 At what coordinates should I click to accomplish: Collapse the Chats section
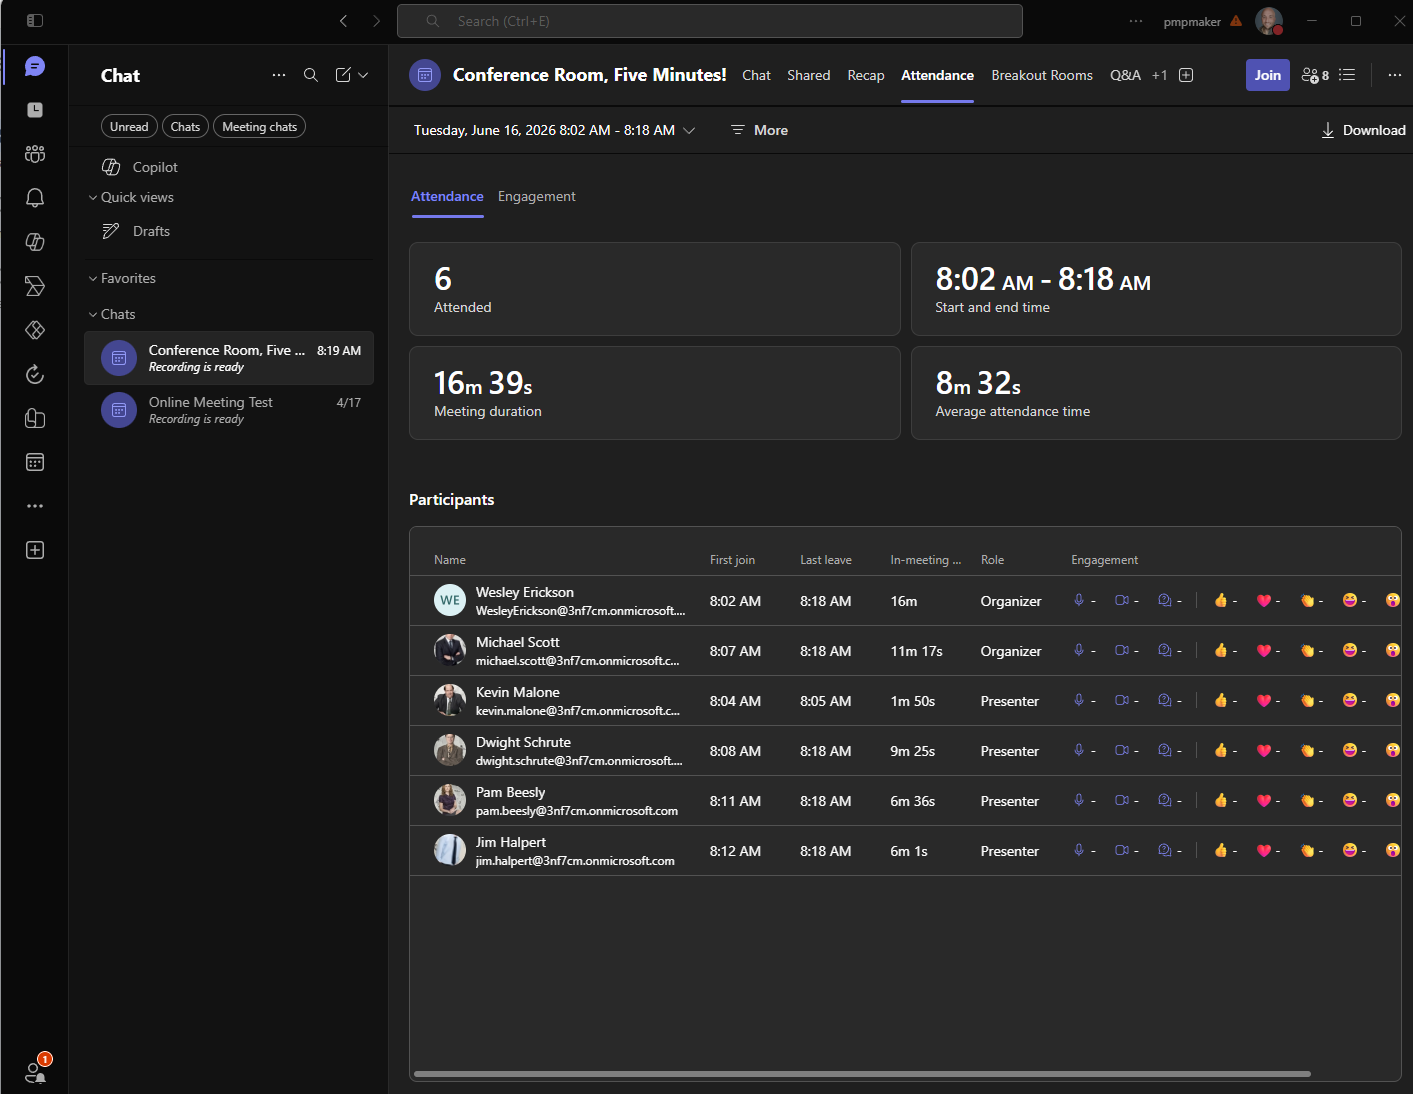pyautogui.click(x=112, y=314)
